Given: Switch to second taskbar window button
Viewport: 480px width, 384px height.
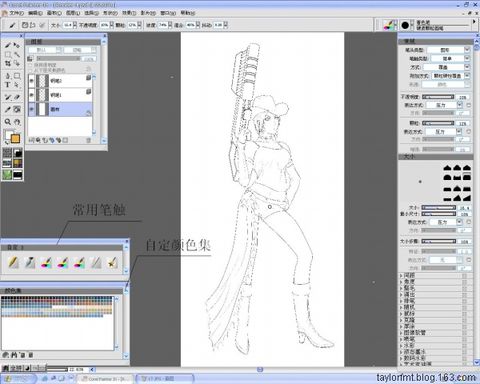Looking at the screenshot, I should tap(165, 379).
